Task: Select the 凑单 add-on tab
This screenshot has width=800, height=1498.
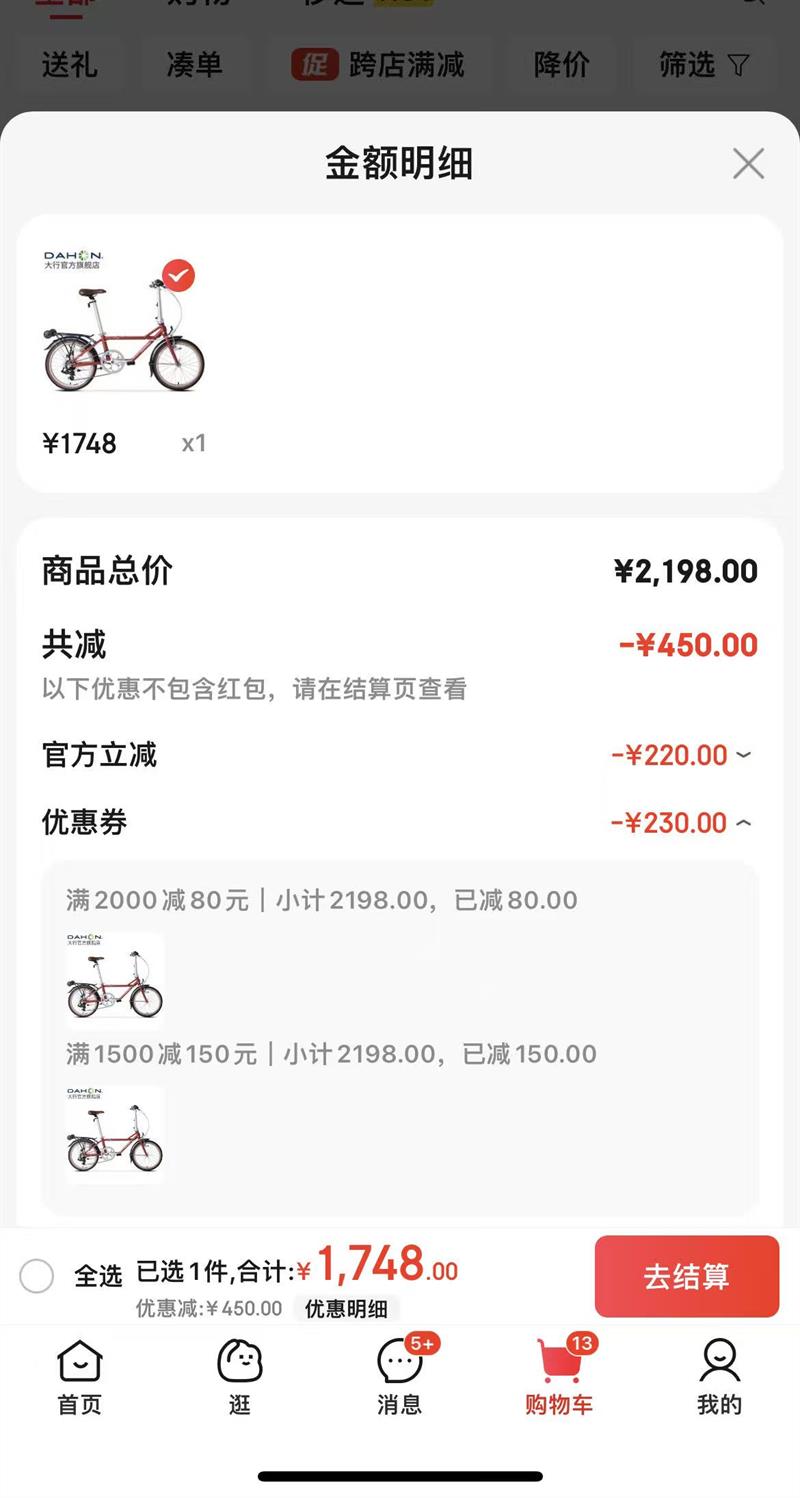Action: 194,66
